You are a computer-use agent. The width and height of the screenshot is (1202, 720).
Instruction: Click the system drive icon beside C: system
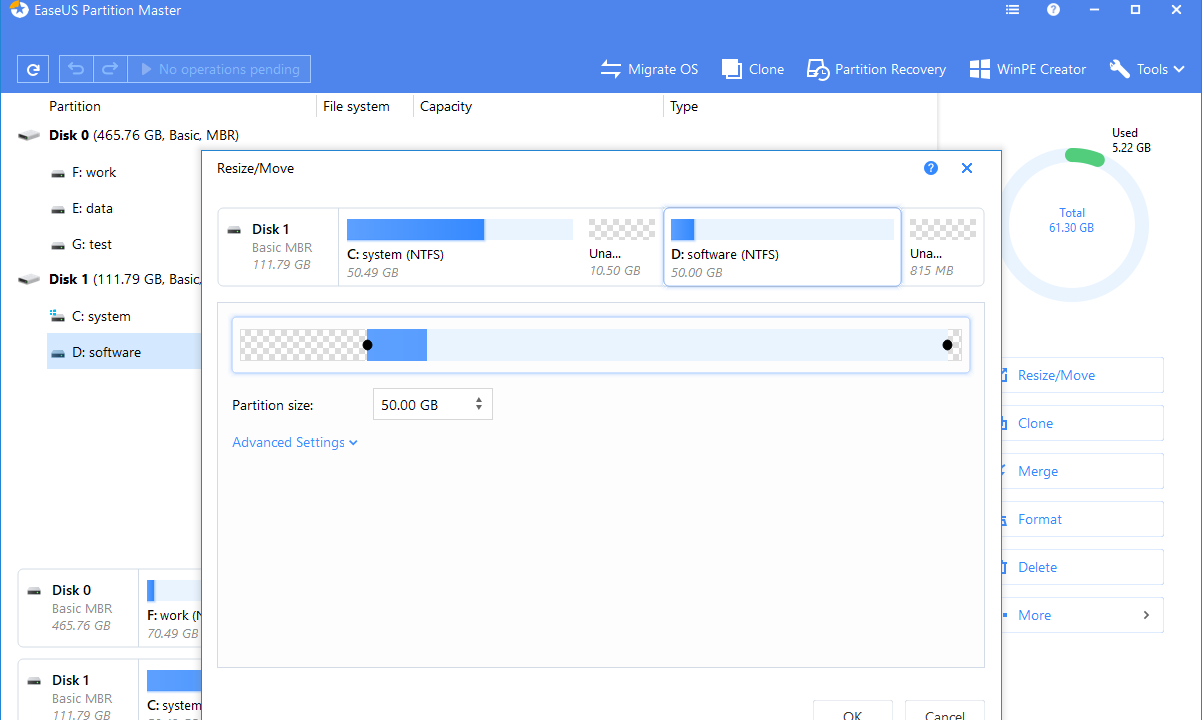pos(57,316)
